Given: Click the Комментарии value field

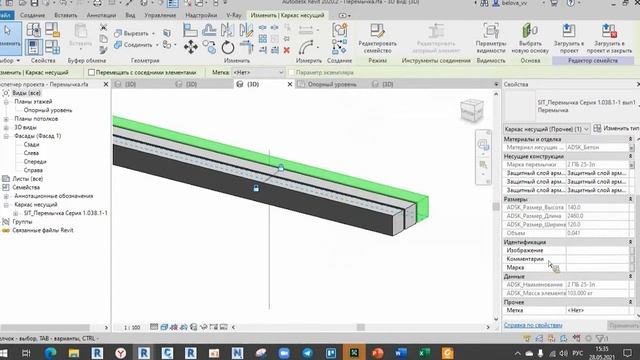Looking at the screenshot, I should [x=597, y=259].
